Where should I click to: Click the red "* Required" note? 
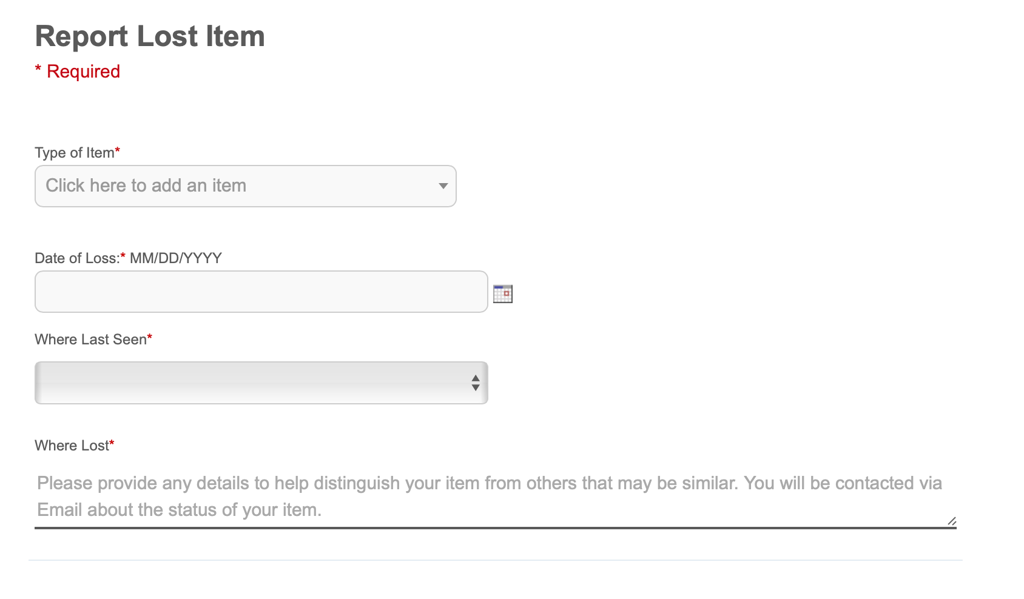[x=78, y=72]
